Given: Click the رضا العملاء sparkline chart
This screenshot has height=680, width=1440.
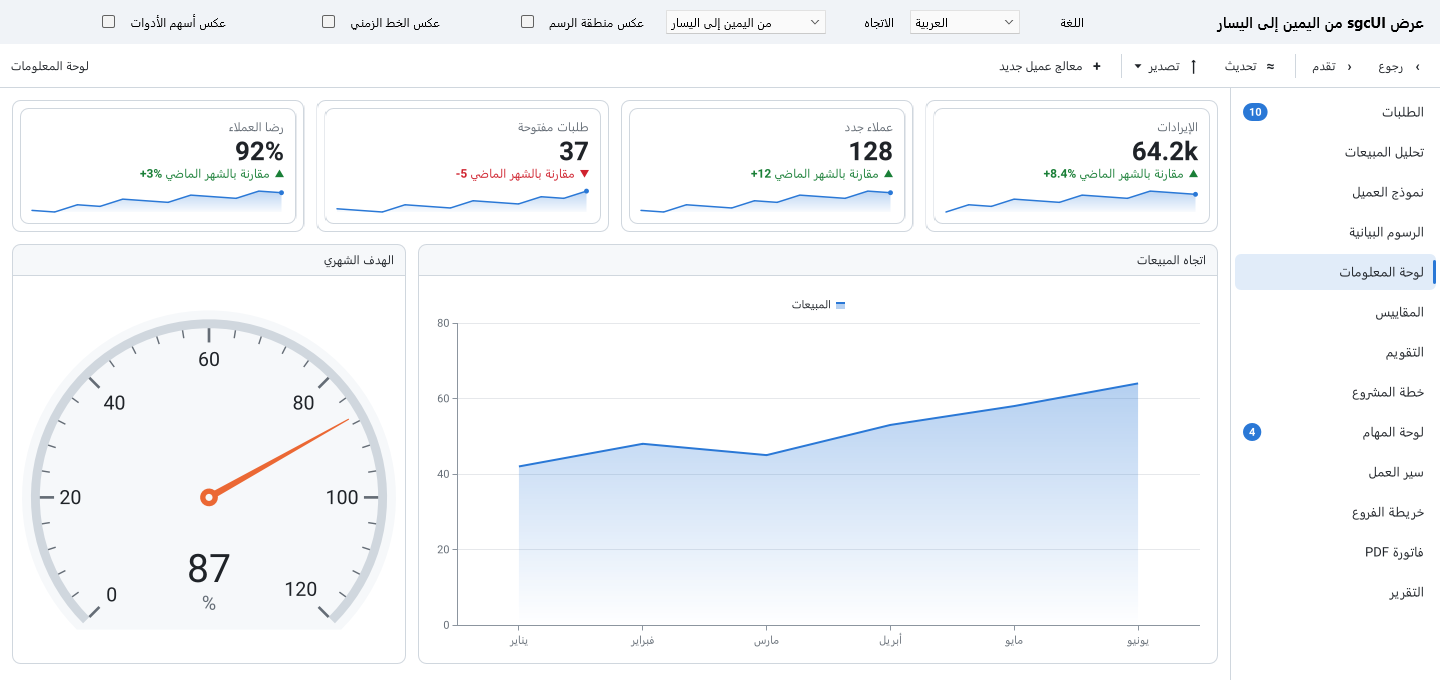Looking at the screenshot, I should click(157, 202).
